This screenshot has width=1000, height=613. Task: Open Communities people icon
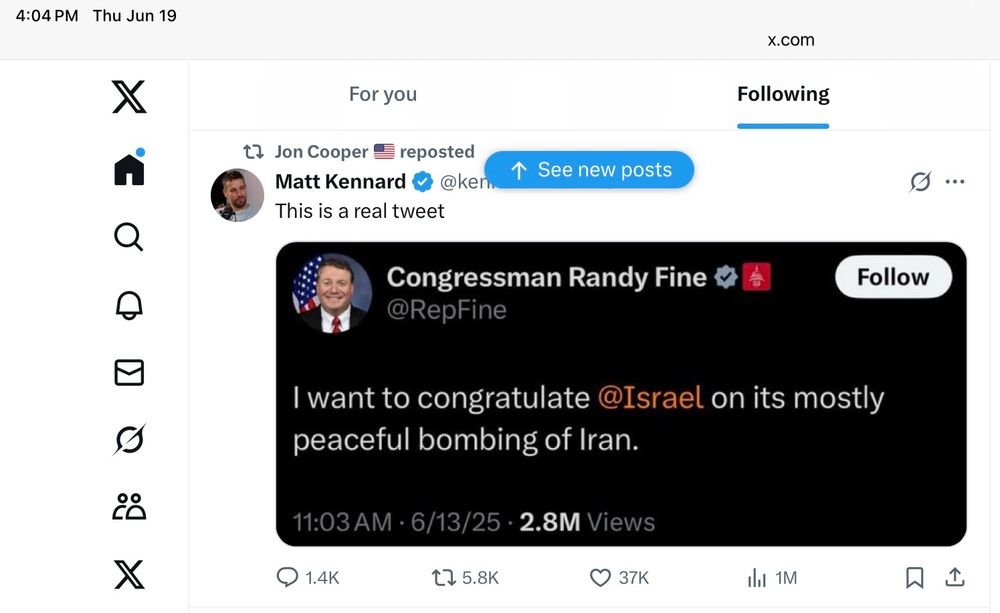coord(129,507)
